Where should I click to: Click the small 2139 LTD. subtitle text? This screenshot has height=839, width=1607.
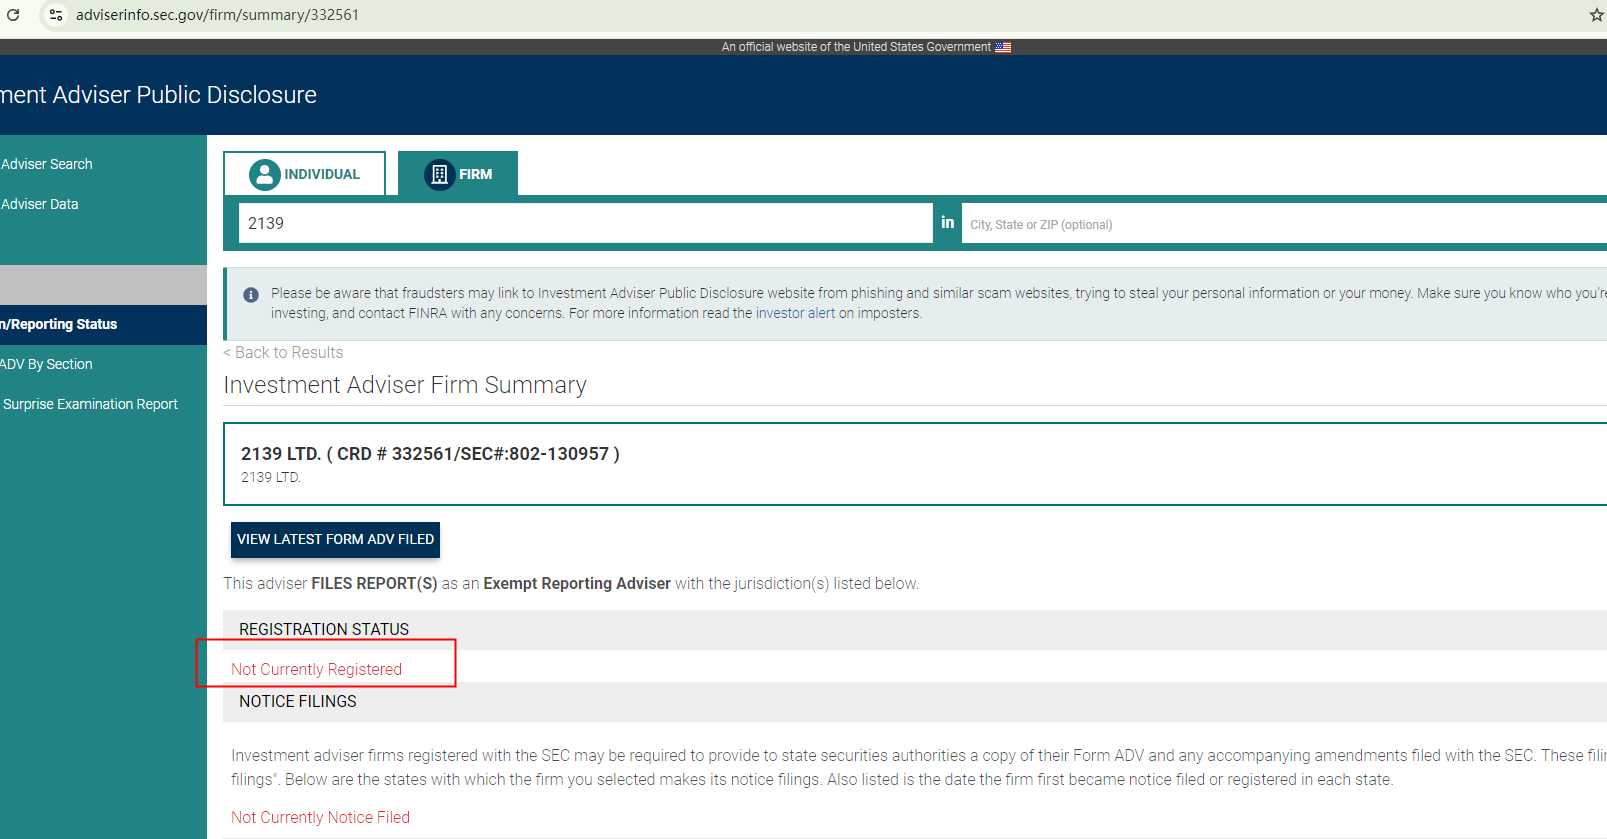[271, 477]
